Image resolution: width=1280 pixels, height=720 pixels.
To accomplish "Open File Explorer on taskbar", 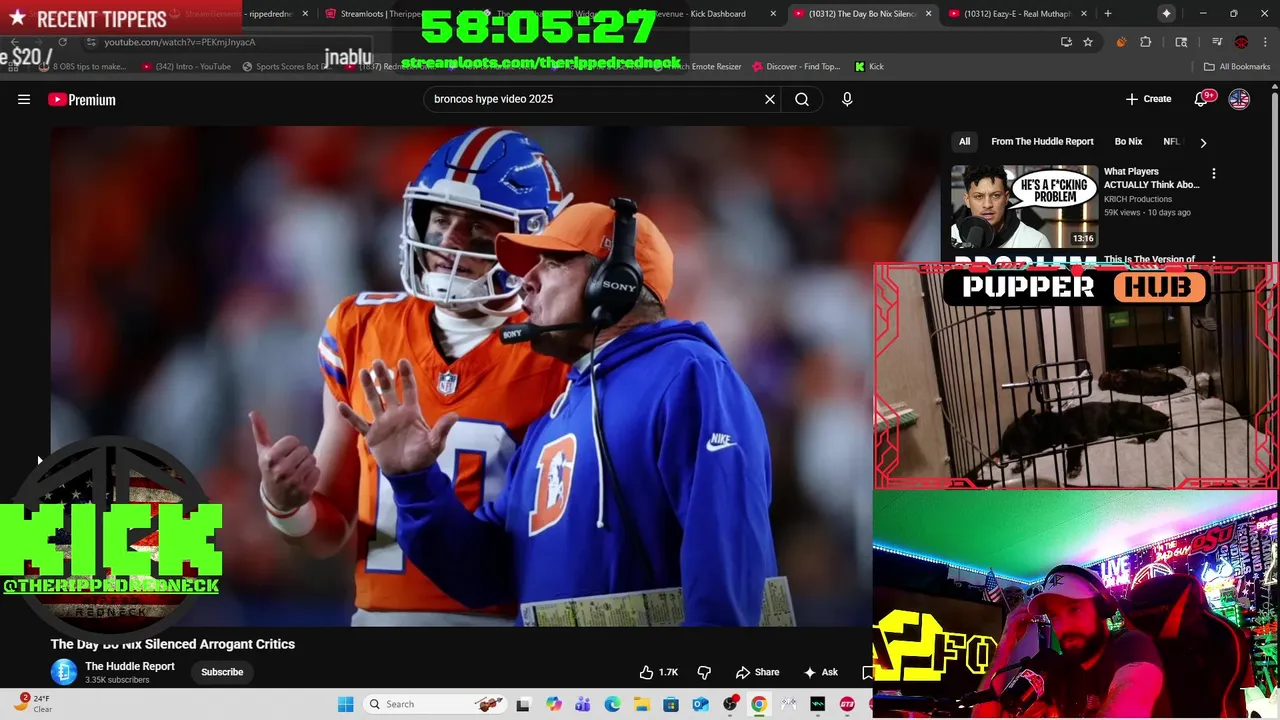I will point(641,704).
